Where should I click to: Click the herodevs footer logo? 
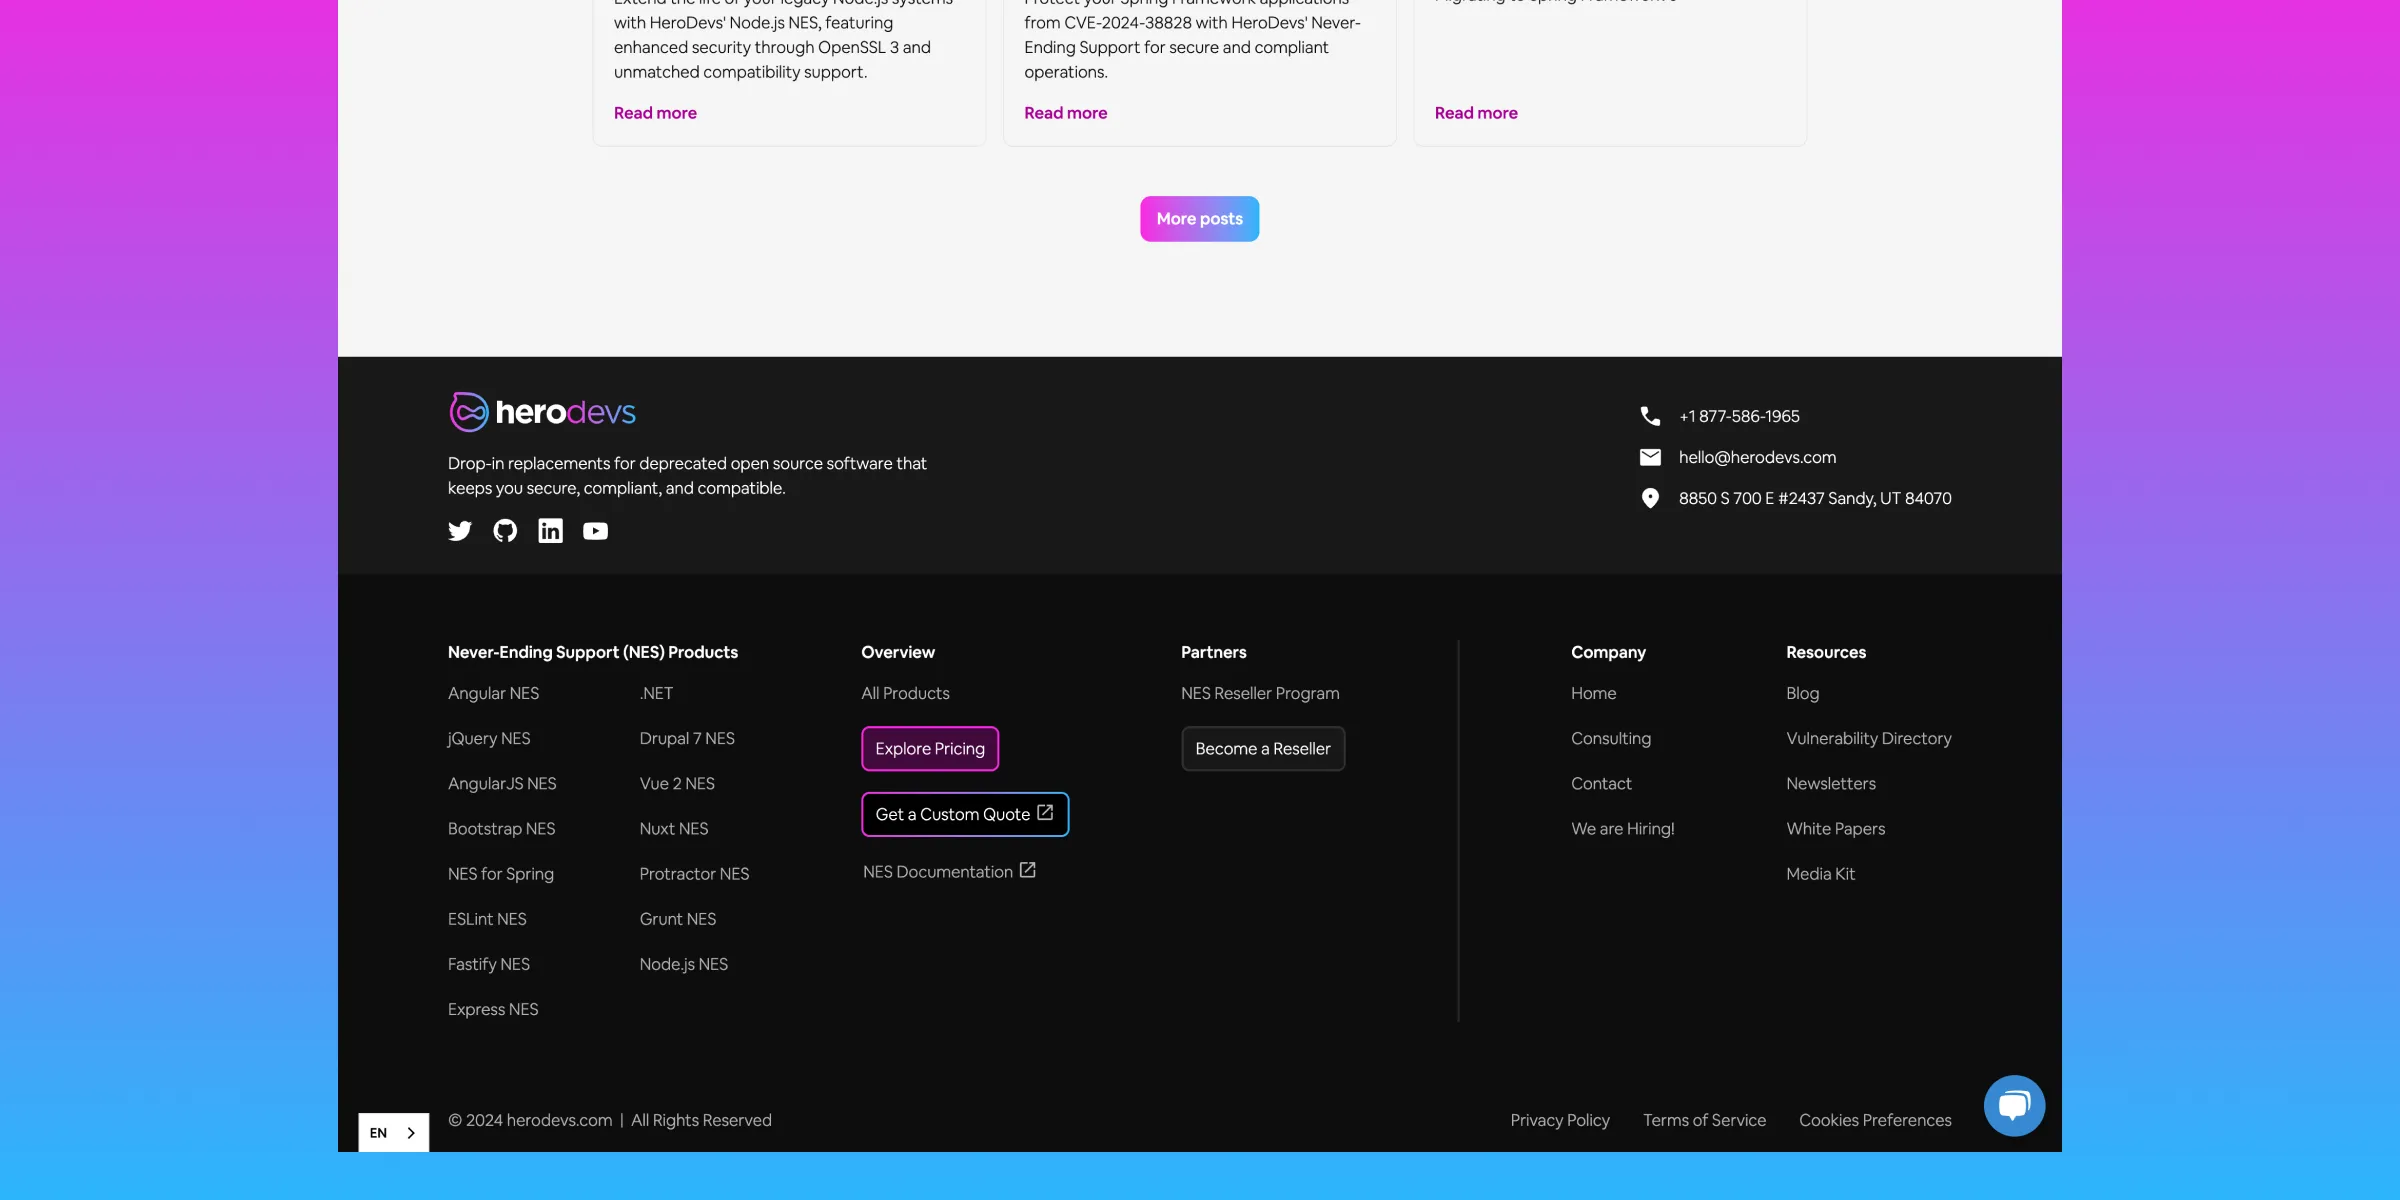[542, 412]
